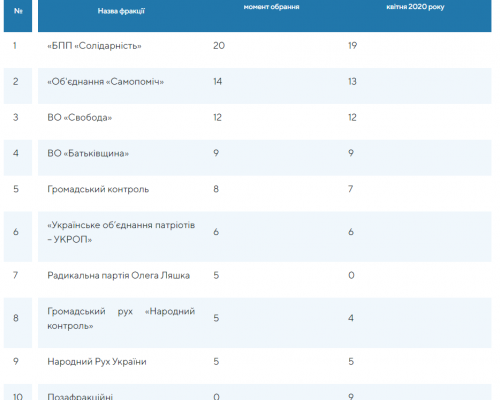Viewport: 500px width, 400px height.
Task: Click the April 2020 value 5 for Народний Рух України
Action: 351,362
